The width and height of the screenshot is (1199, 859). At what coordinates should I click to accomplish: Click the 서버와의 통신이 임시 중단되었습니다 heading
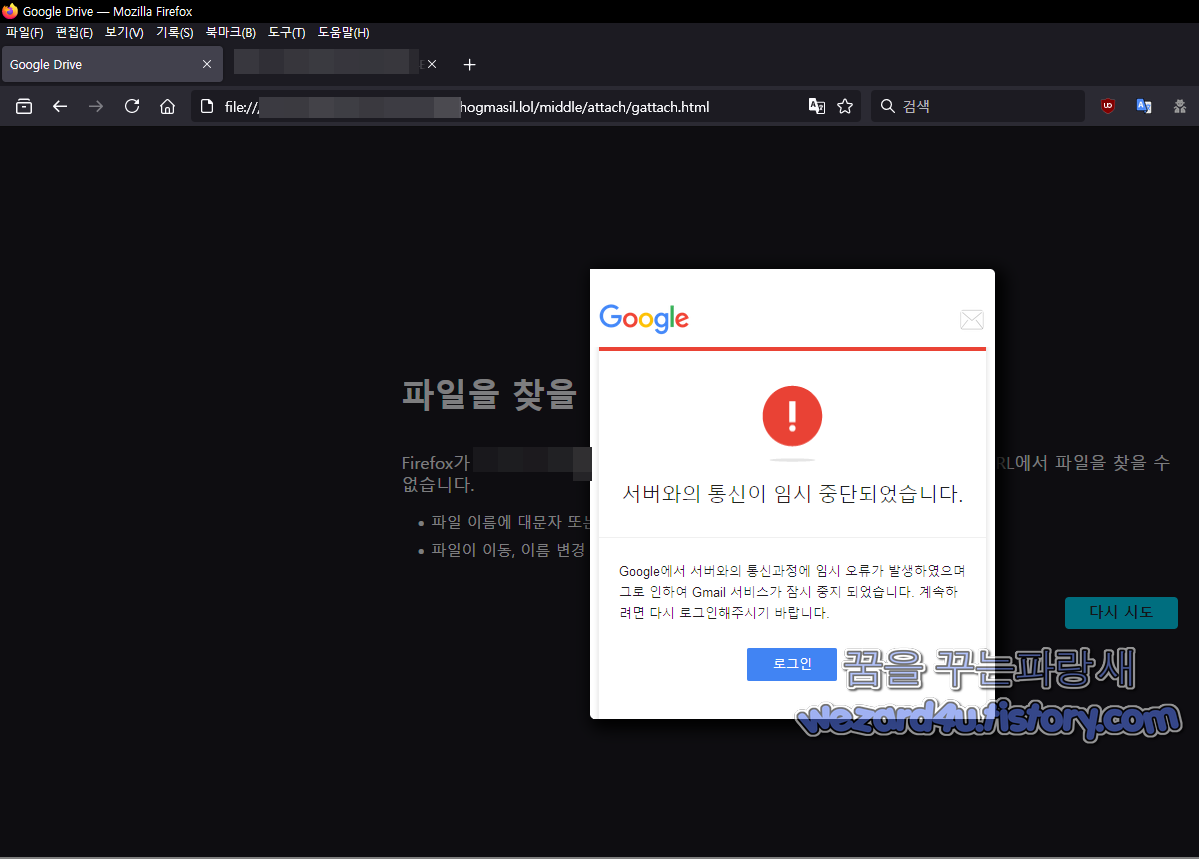[x=792, y=493]
